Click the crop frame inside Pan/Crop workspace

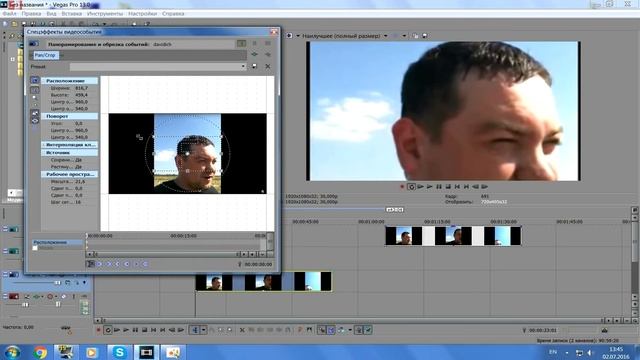(x=188, y=153)
